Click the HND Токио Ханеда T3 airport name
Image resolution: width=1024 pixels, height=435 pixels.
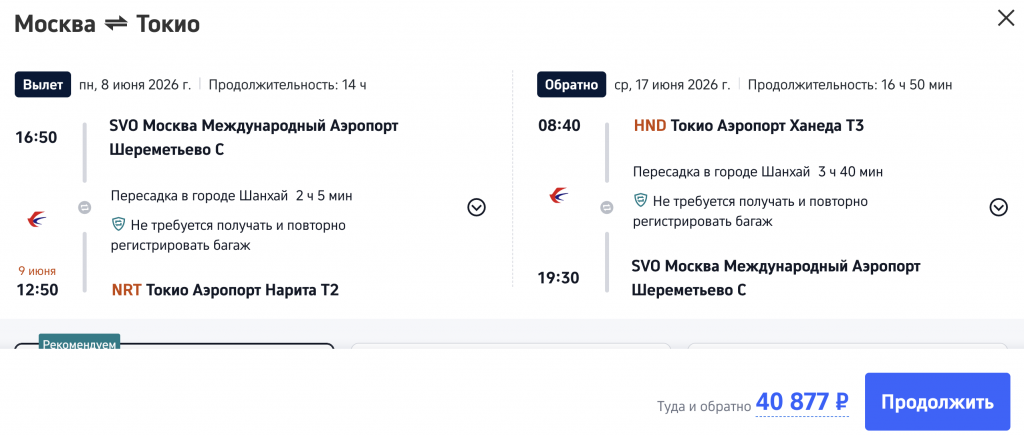pos(748,126)
